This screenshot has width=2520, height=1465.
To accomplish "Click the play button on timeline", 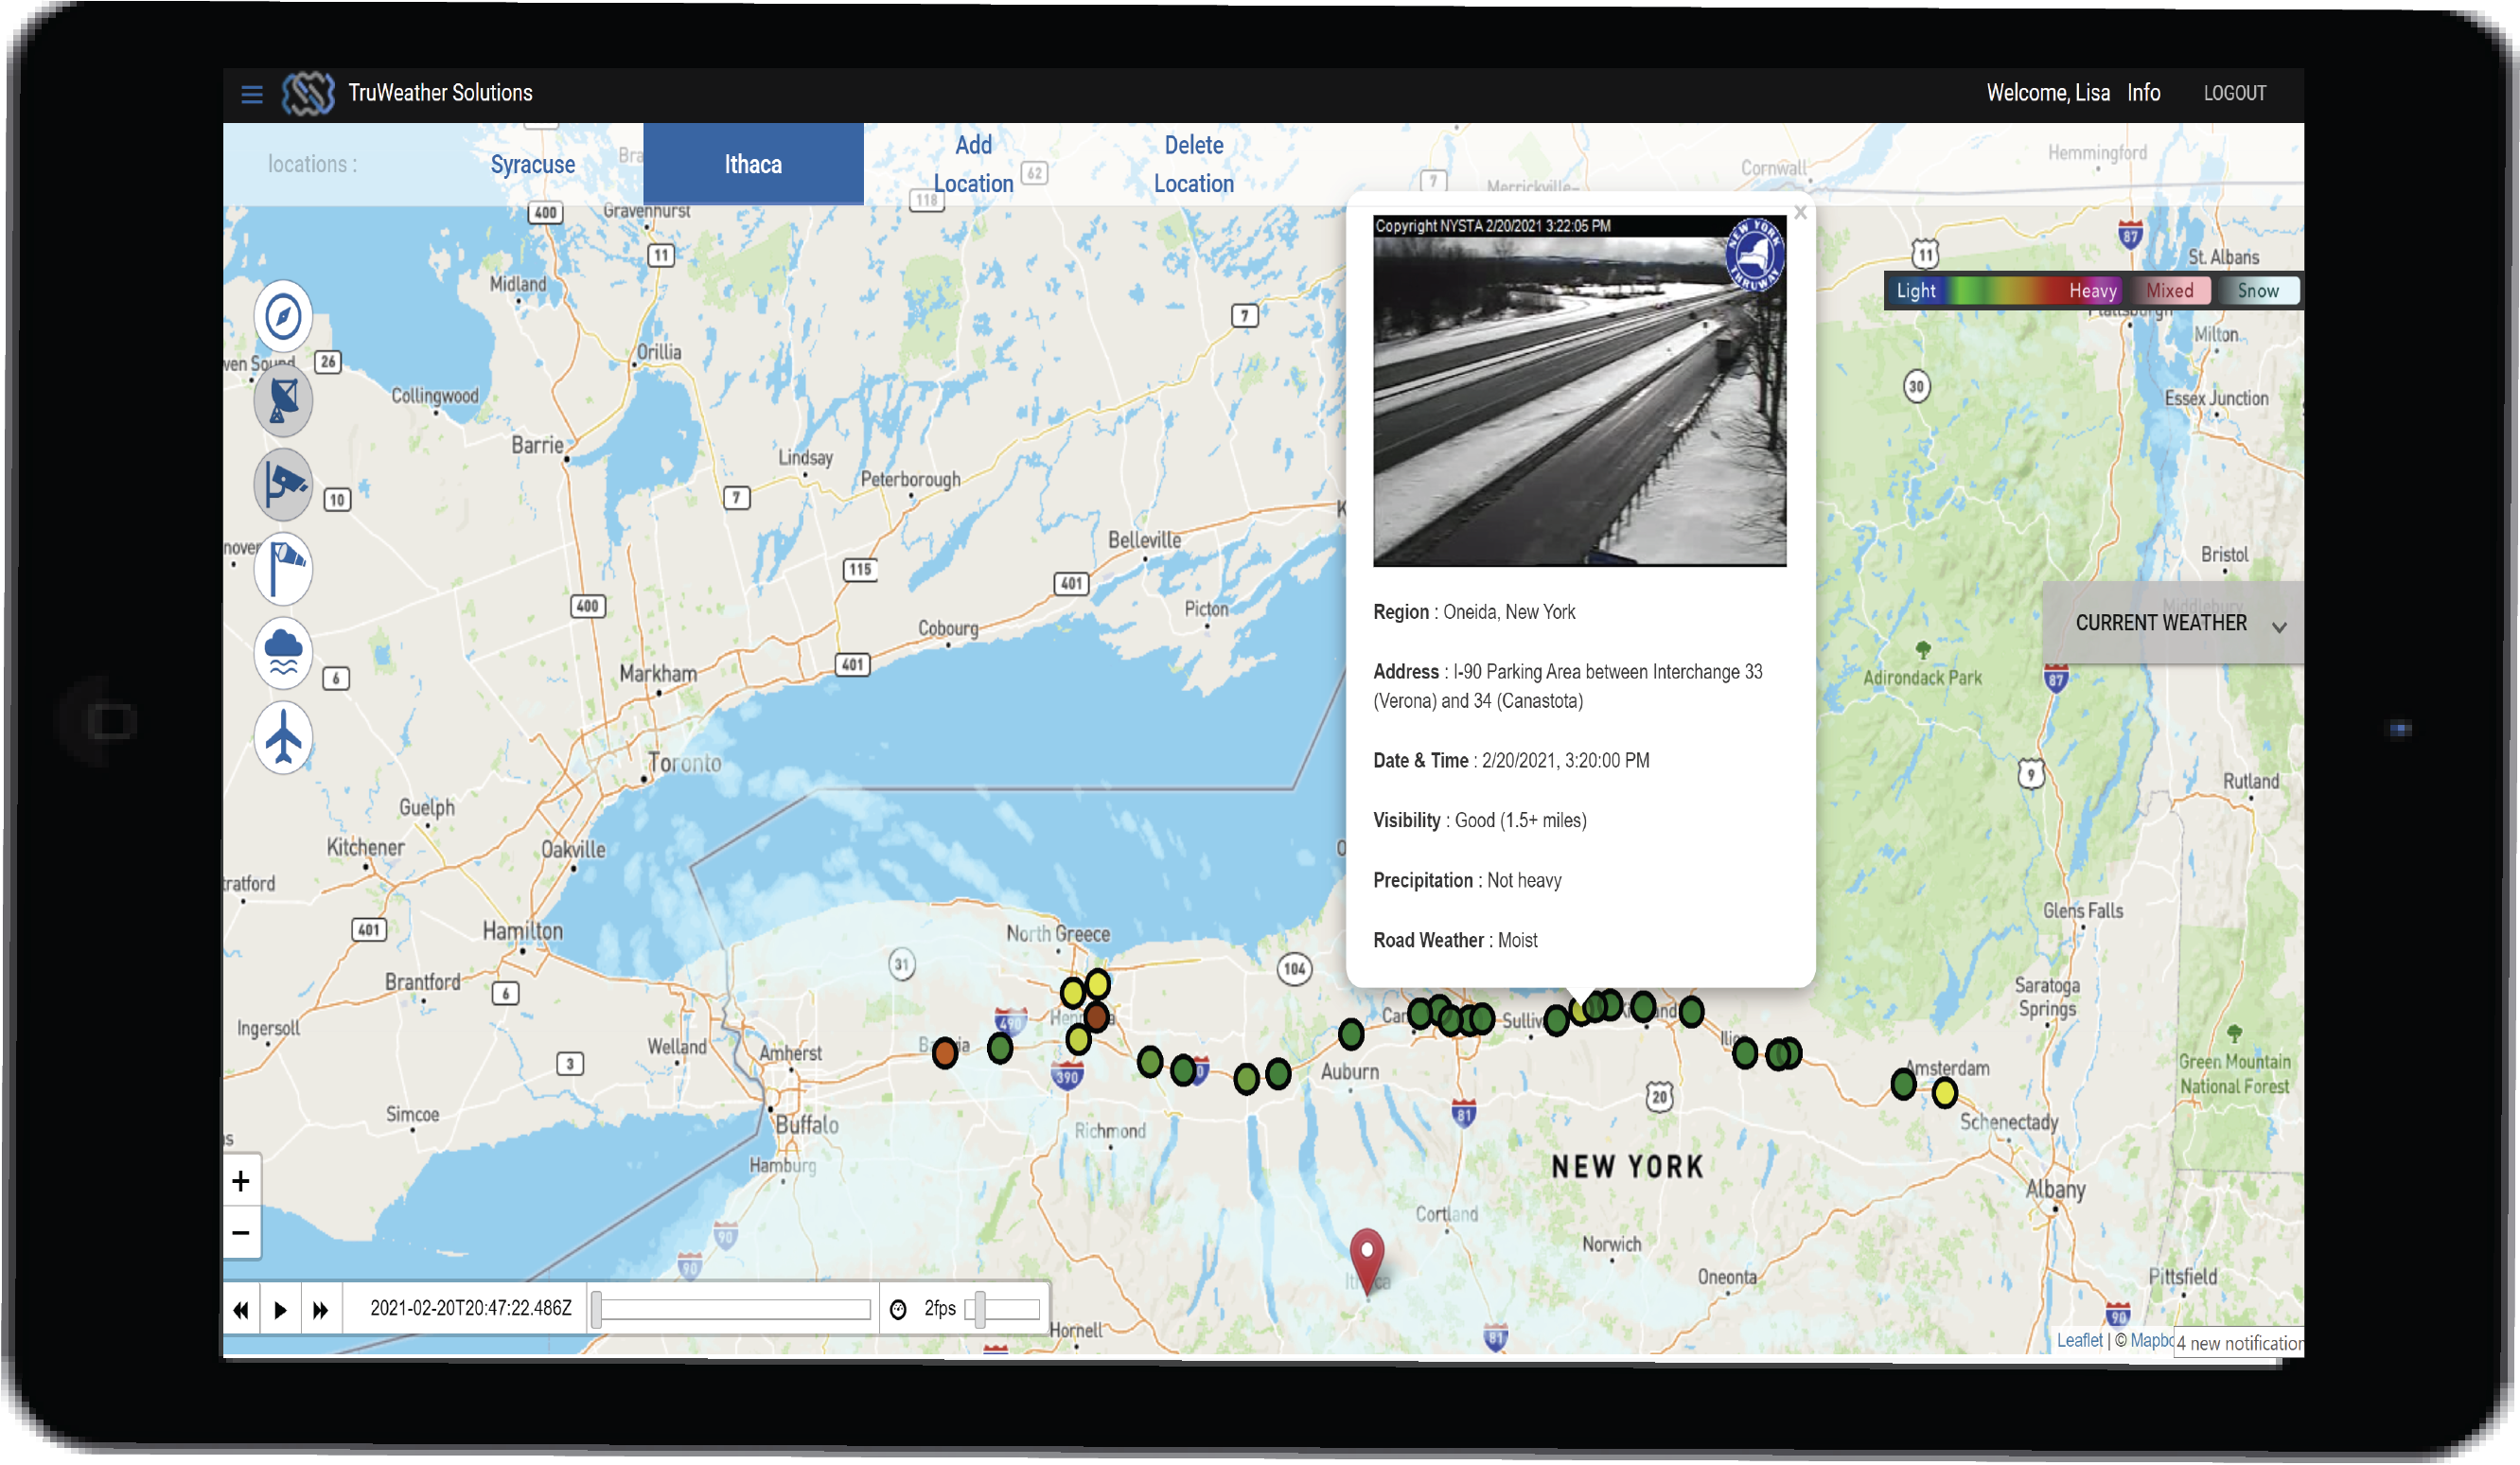I will pyautogui.click(x=279, y=1310).
